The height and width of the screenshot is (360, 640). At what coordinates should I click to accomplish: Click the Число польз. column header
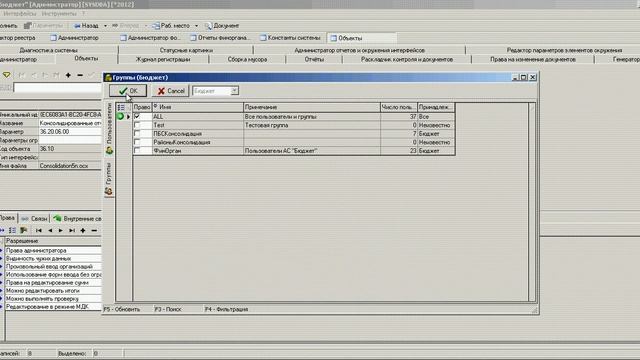pos(399,107)
